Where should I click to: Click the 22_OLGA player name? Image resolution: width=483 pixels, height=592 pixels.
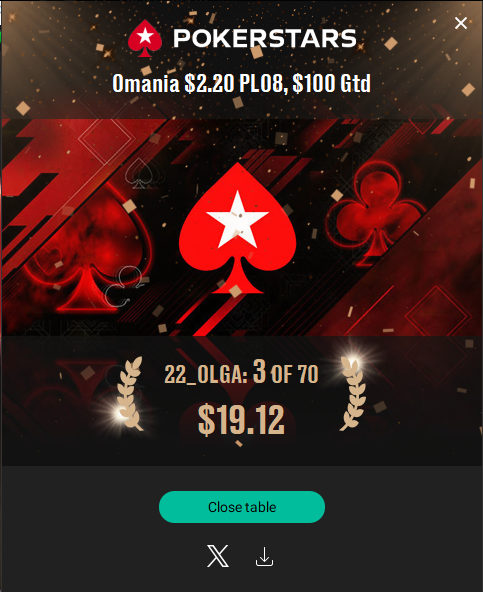coord(206,374)
